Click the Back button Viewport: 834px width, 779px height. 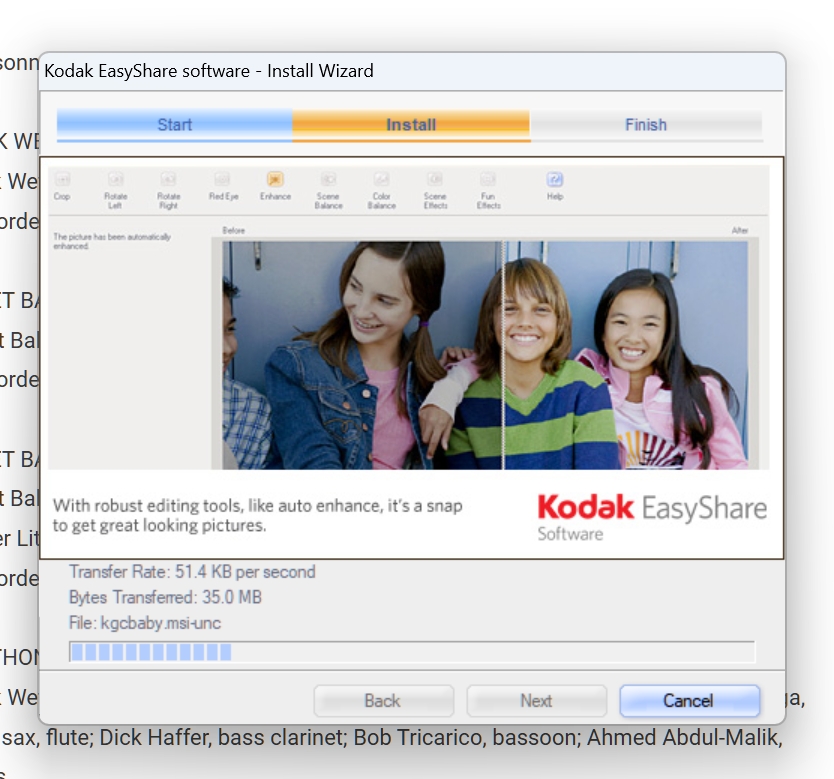383,701
